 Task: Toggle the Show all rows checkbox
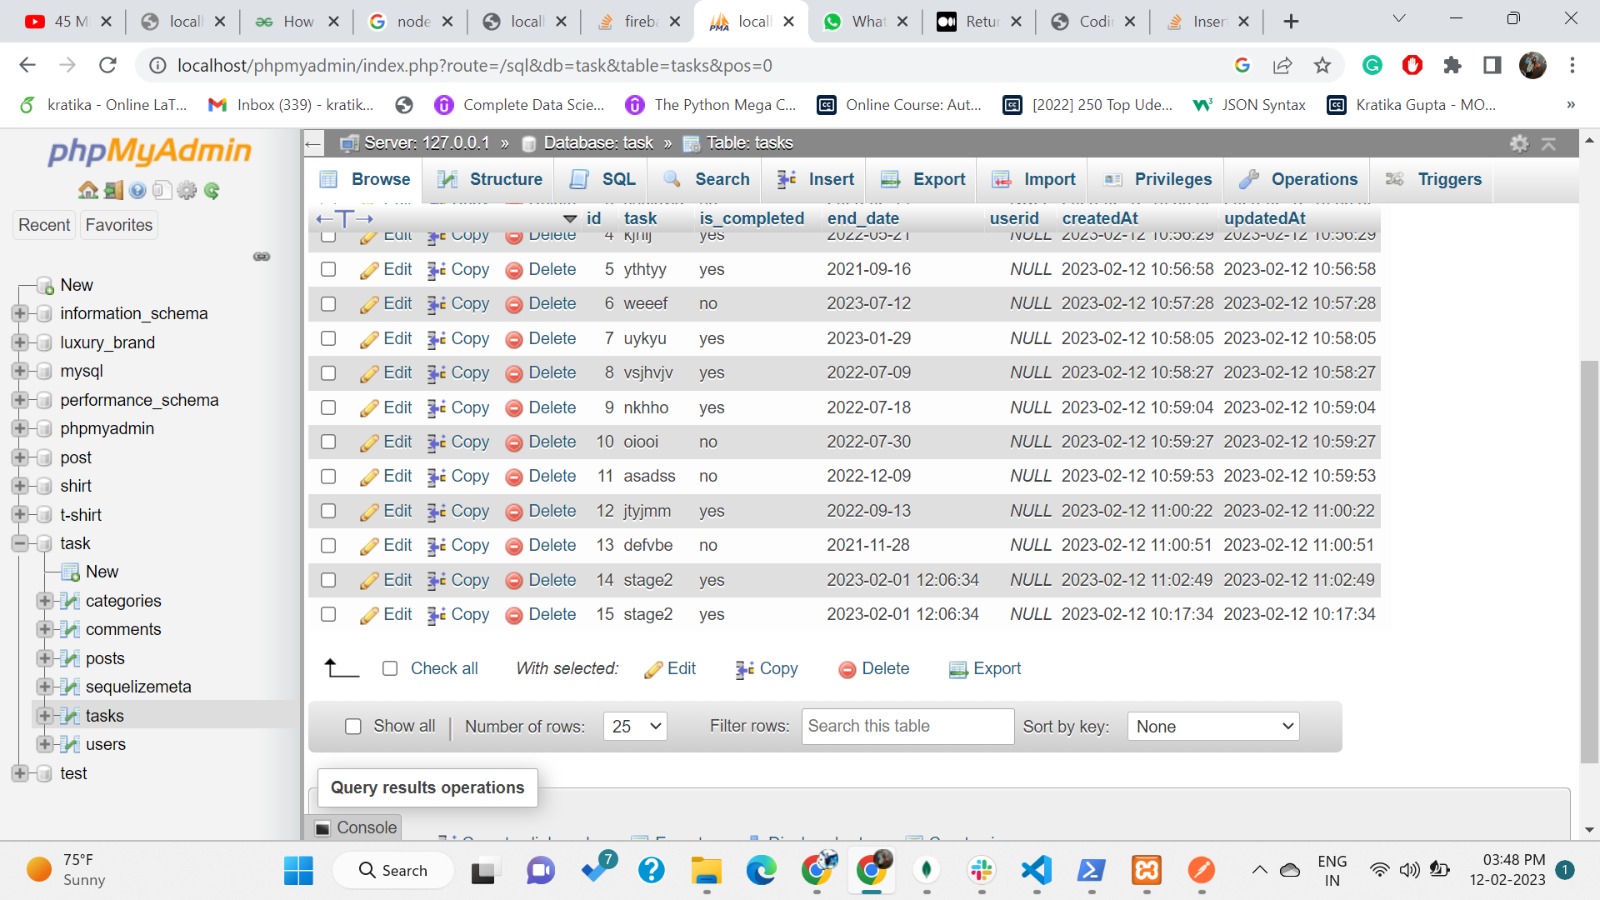tap(353, 726)
